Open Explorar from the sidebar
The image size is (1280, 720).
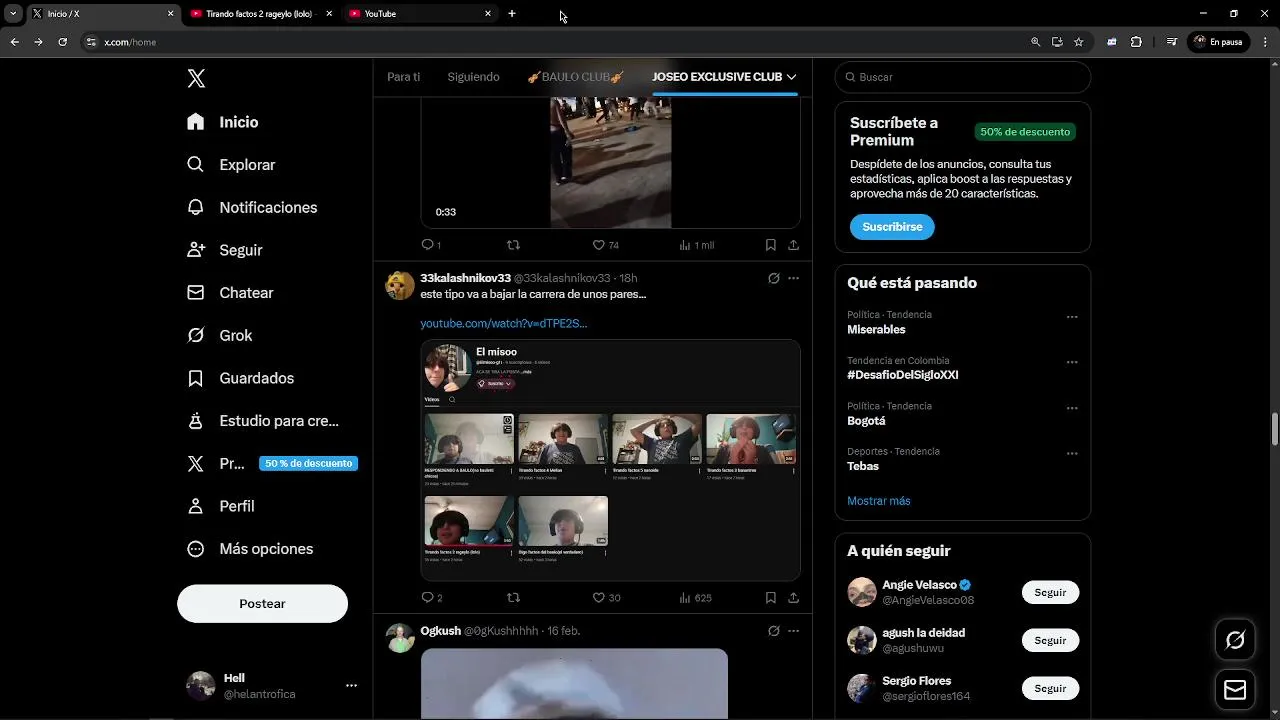point(231,165)
